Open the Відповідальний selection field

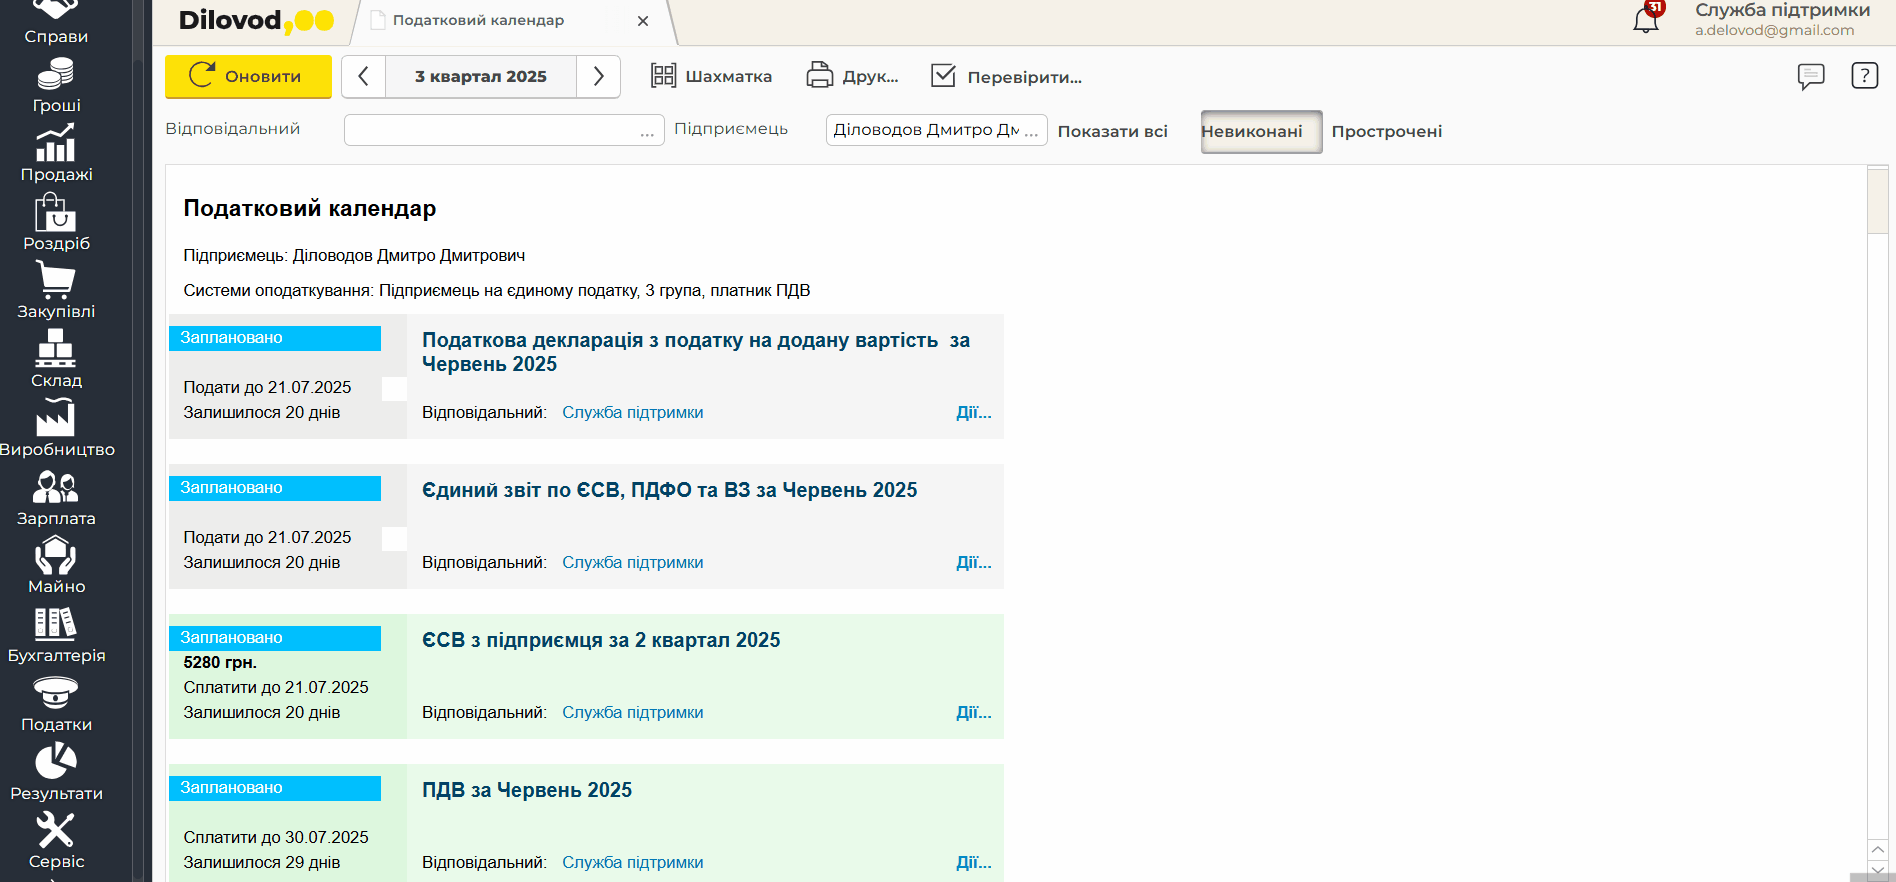click(503, 130)
